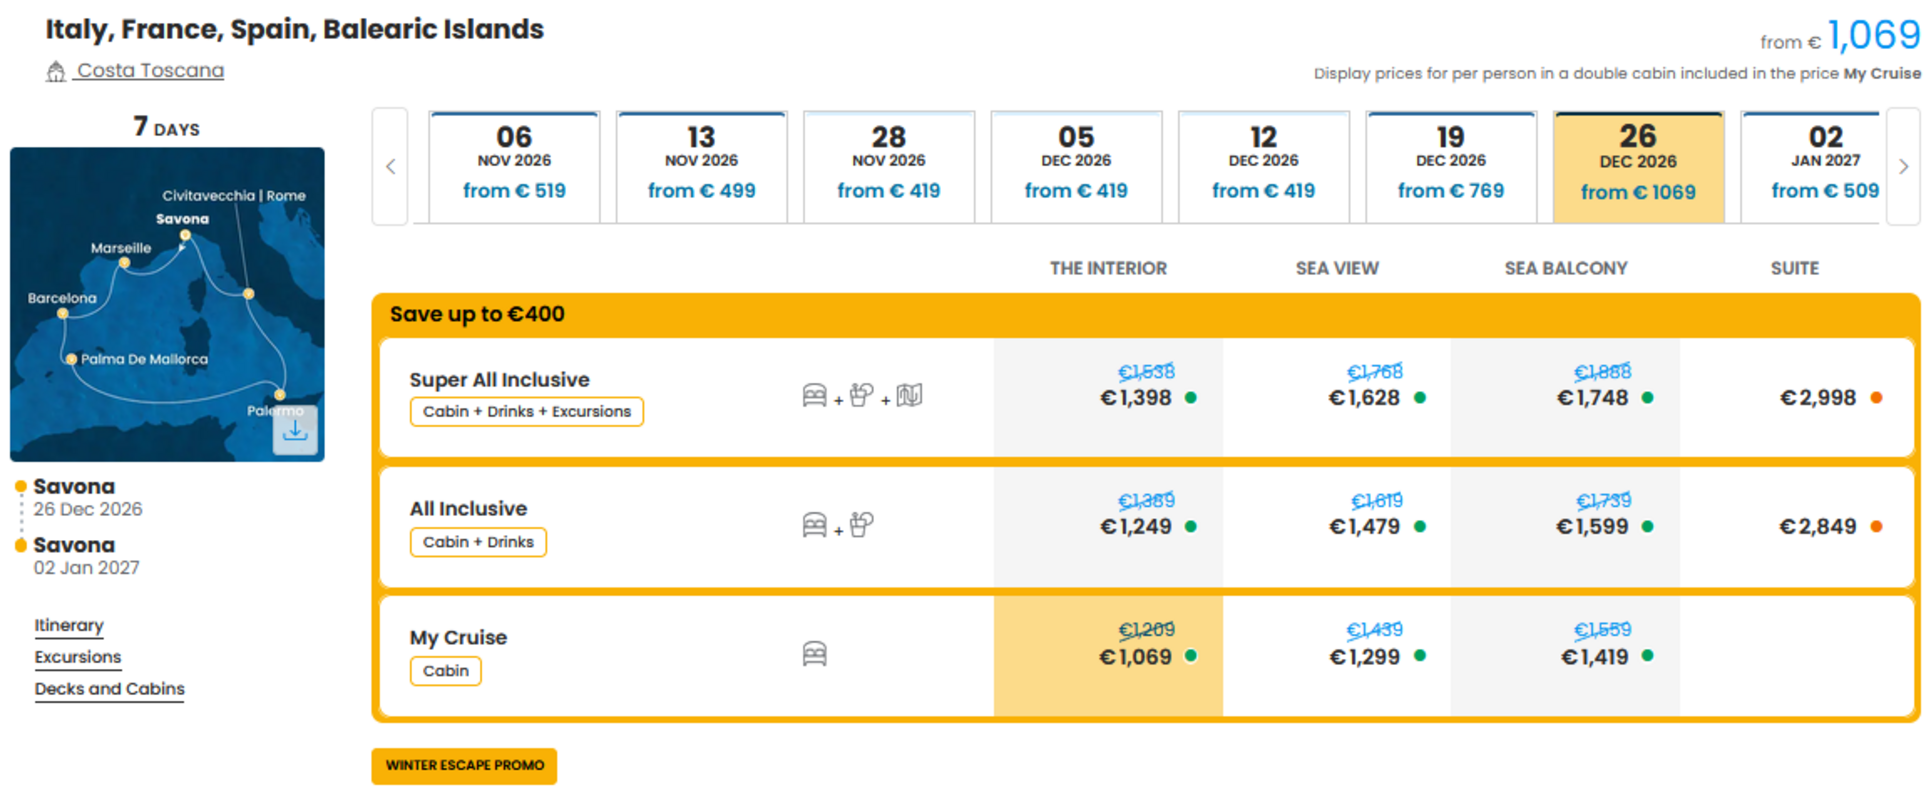Image resolution: width=1926 pixels, height=800 pixels.
Task: Click the Winter Escape Promo button
Action: (x=464, y=766)
